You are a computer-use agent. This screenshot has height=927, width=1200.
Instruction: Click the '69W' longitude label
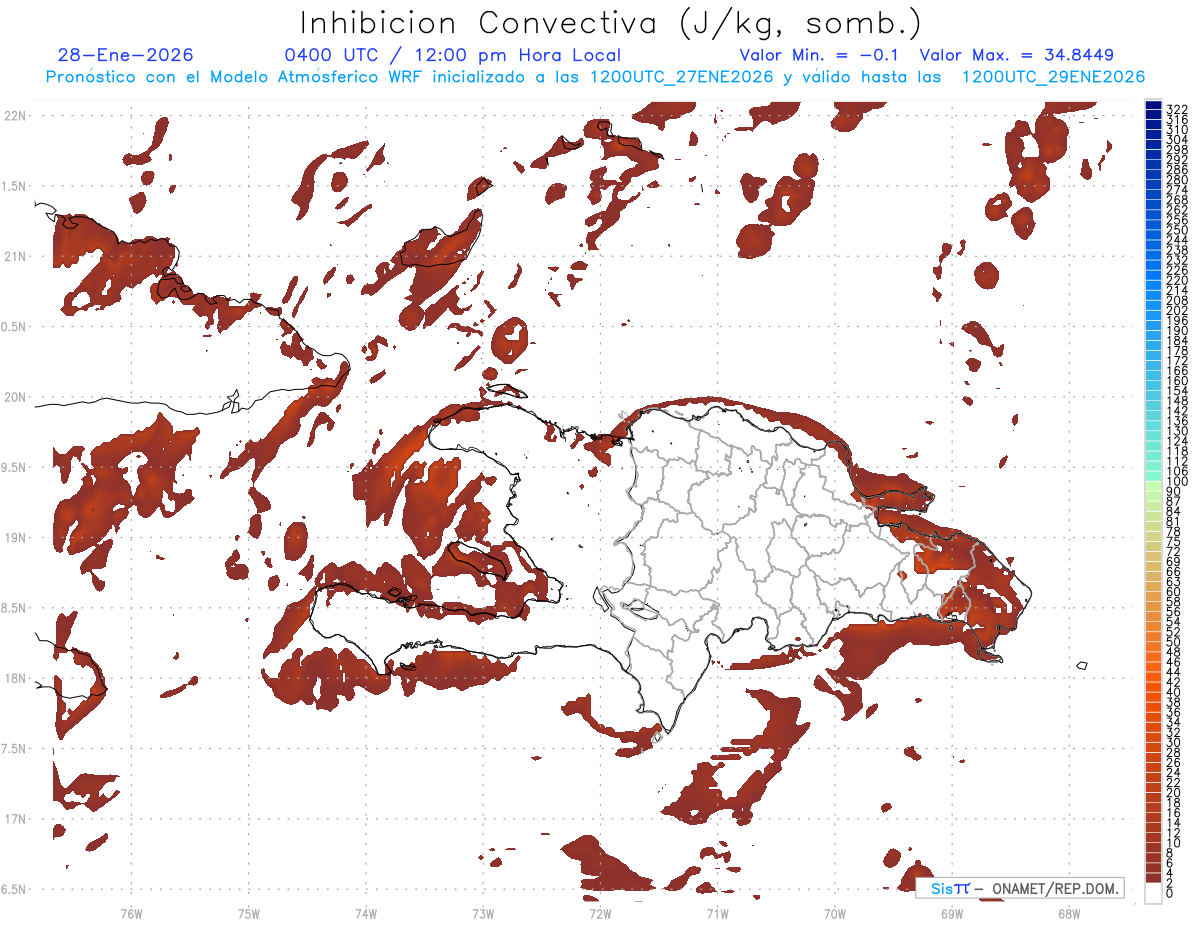951,913
